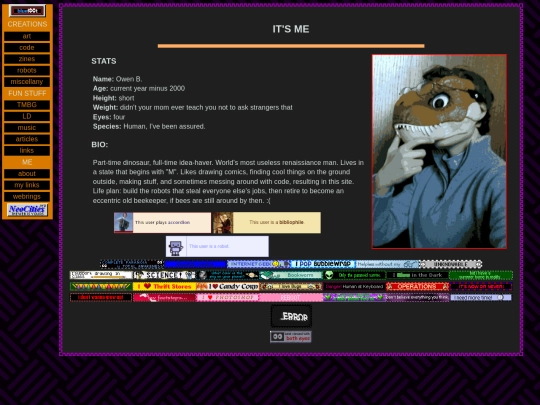Click the 'STATS' section heading

[104, 61]
